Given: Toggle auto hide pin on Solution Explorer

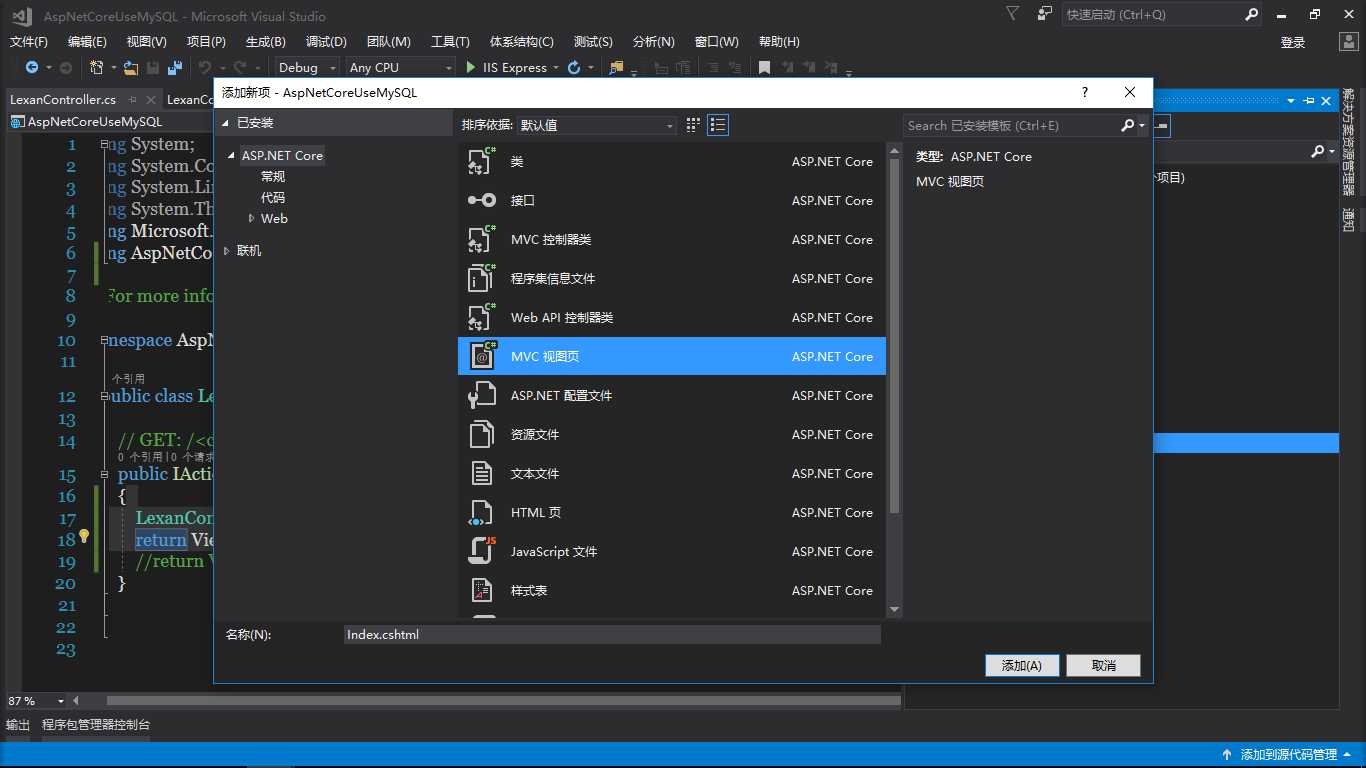Looking at the screenshot, I should click(1308, 100).
